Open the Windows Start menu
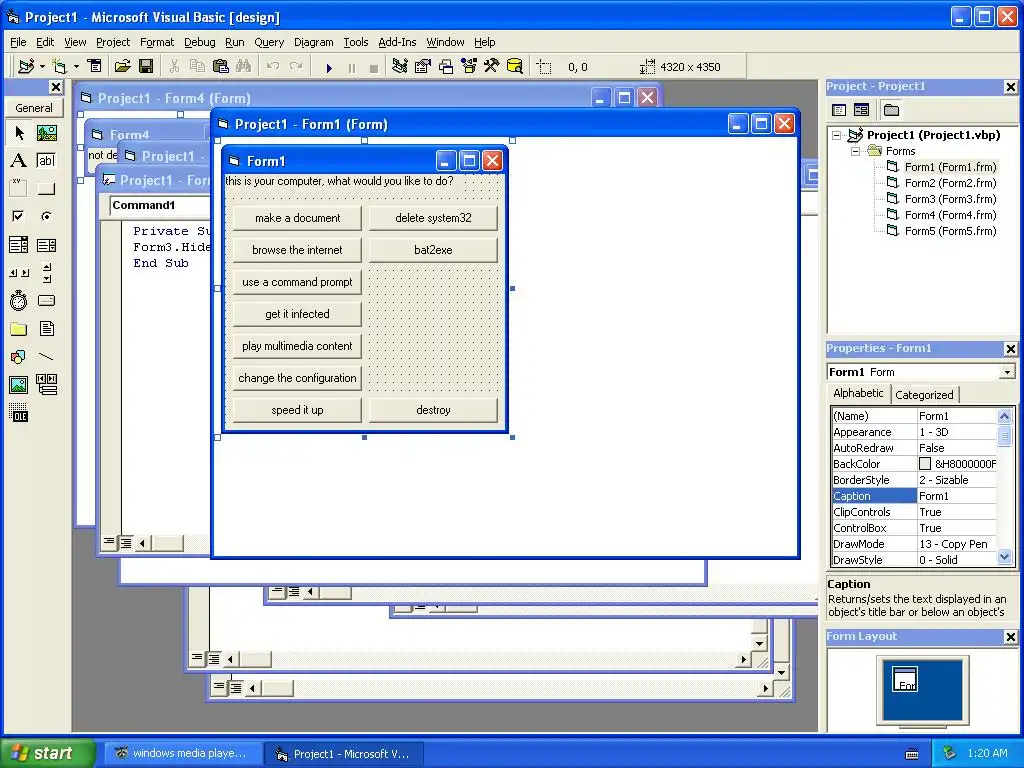1024x768 pixels. 47,753
